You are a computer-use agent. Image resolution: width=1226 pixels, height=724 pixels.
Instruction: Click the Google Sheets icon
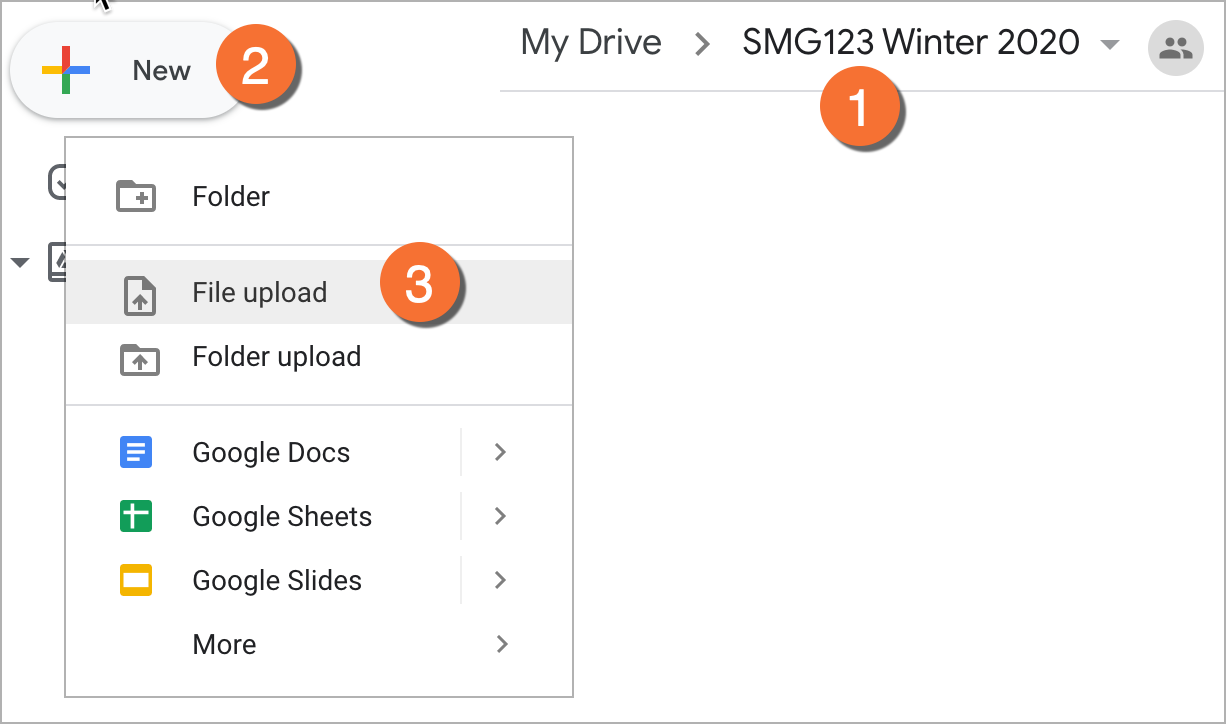tap(136, 517)
